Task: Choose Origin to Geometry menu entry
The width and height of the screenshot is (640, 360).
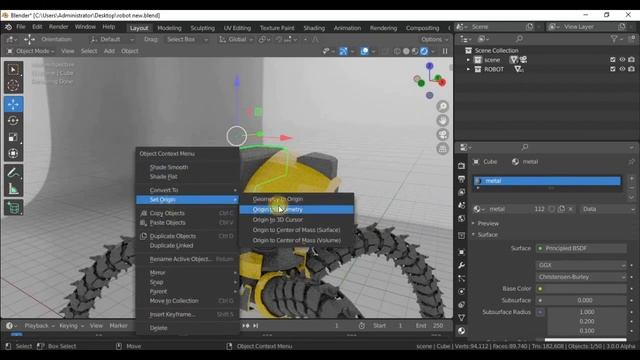Action: click(x=296, y=209)
